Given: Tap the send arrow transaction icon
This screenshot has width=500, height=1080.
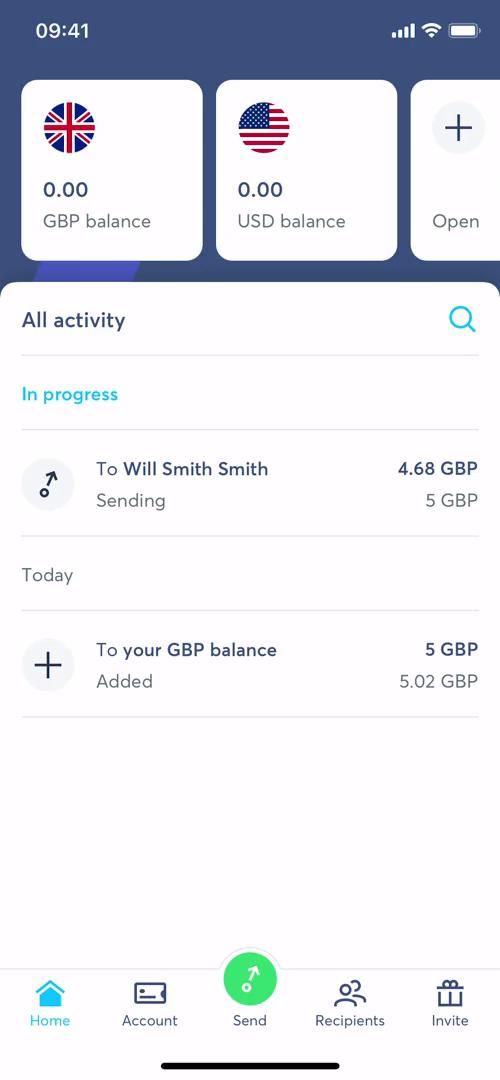Looking at the screenshot, I should [x=48, y=484].
